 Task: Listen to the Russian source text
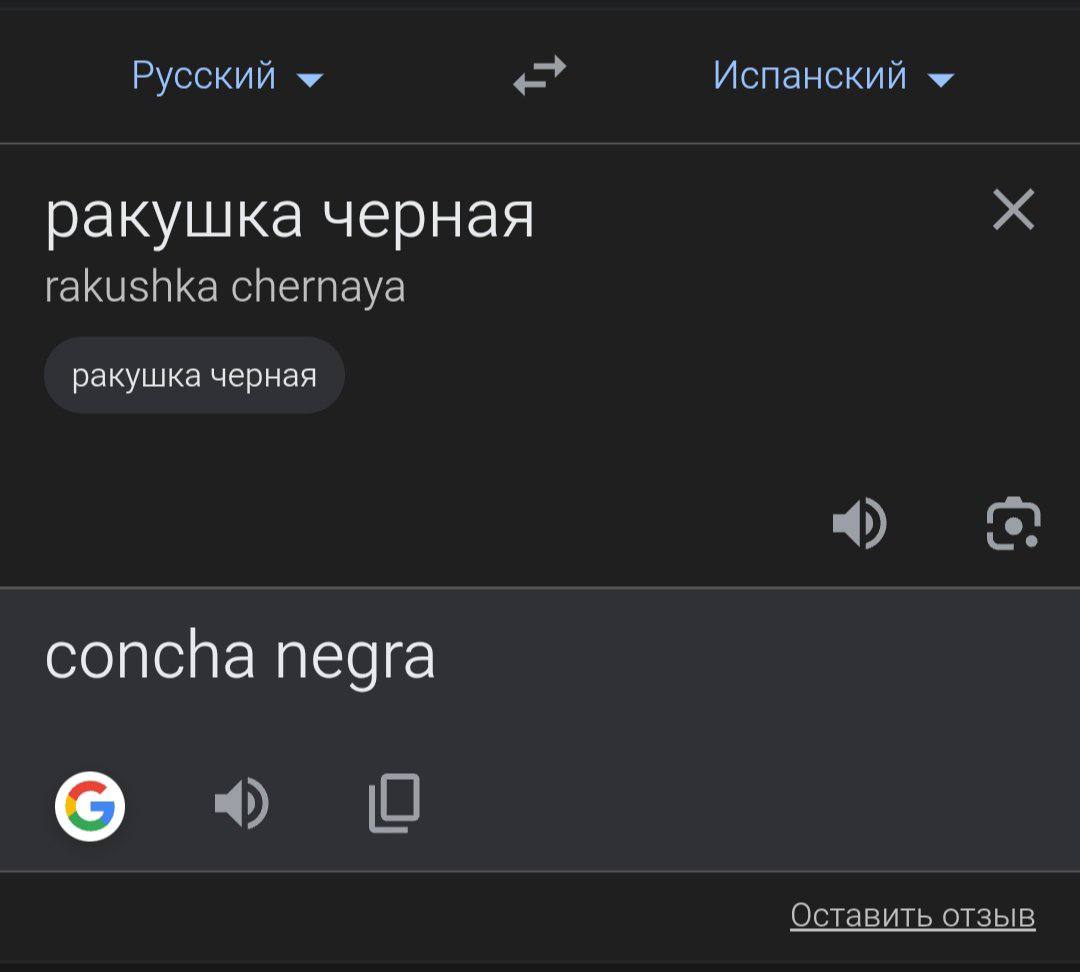(x=859, y=523)
